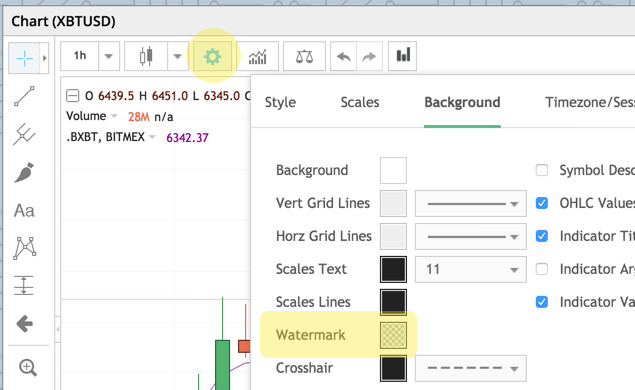Open the Background color swatch
Image resolution: width=635 pixels, height=390 pixels.
[x=393, y=170]
